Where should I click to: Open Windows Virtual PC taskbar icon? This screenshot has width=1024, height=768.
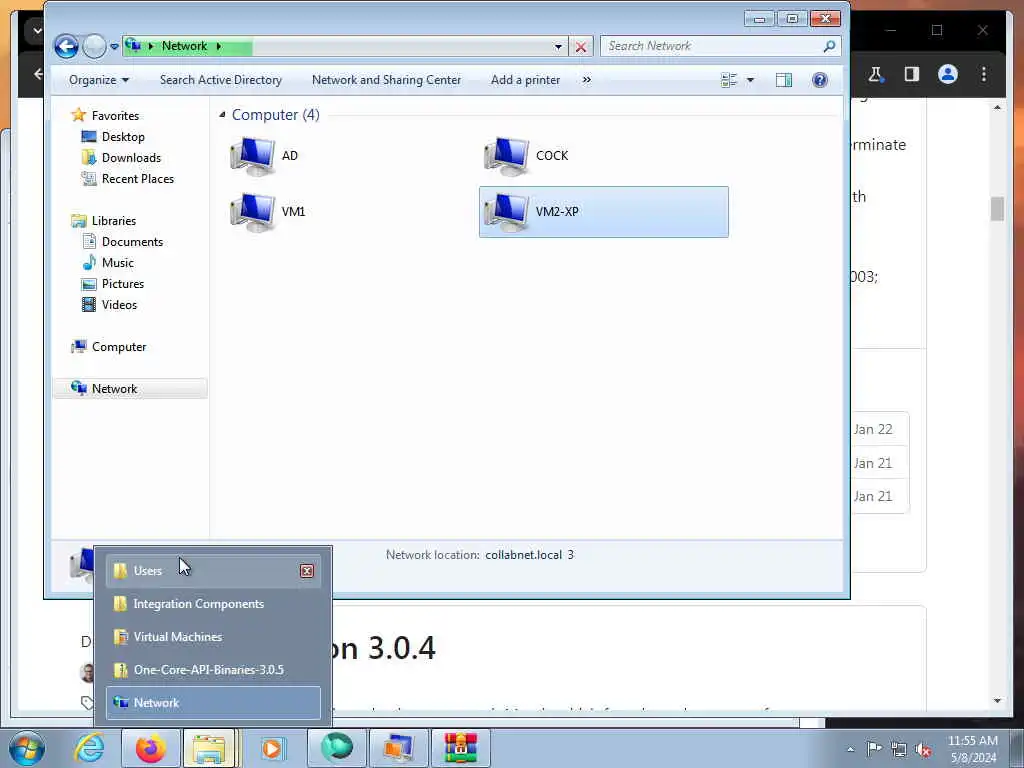click(x=398, y=748)
